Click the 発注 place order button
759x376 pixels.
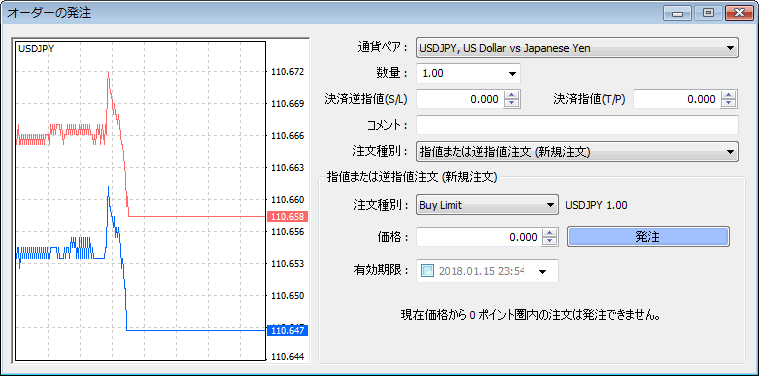pos(648,237)
